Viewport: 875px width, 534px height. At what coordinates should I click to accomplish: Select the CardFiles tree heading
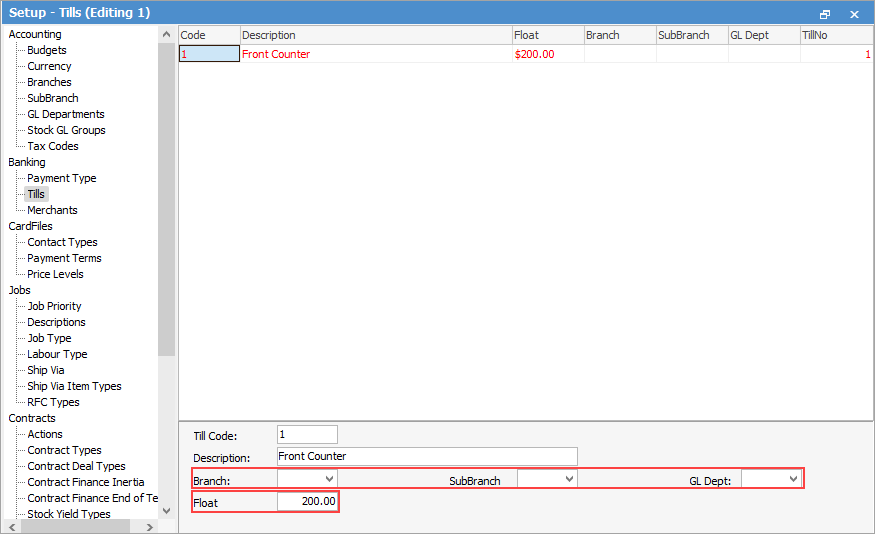click(x=30, y=227)
